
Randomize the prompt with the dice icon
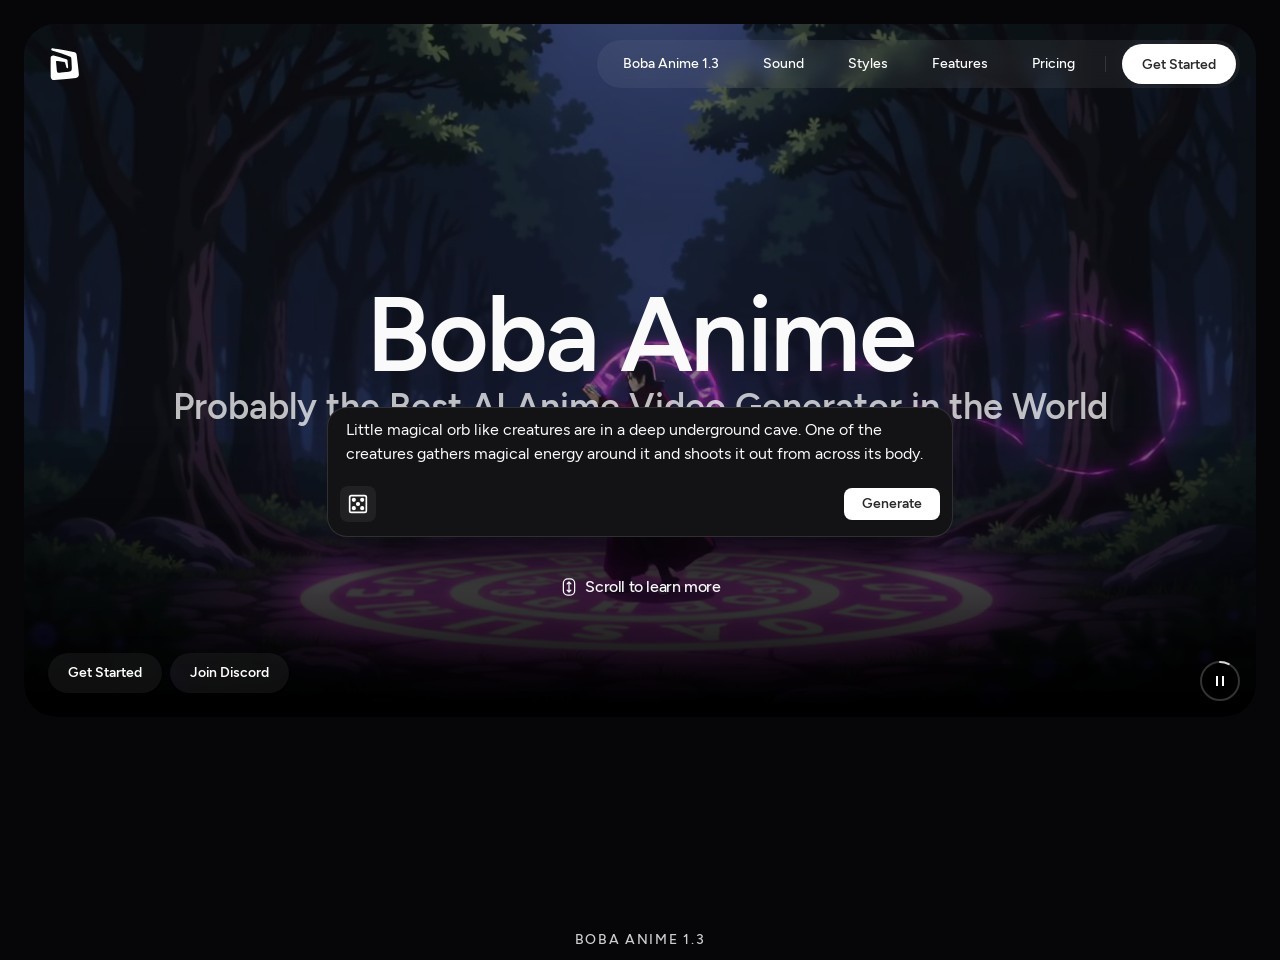click(358, 504)
